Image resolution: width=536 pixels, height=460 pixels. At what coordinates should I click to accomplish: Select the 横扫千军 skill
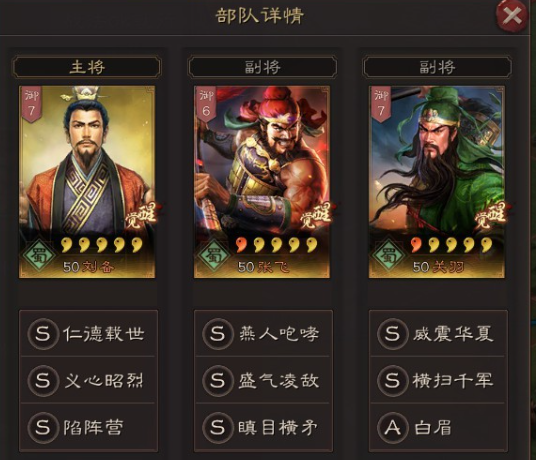pyautogui.click(x=438, y=380)
